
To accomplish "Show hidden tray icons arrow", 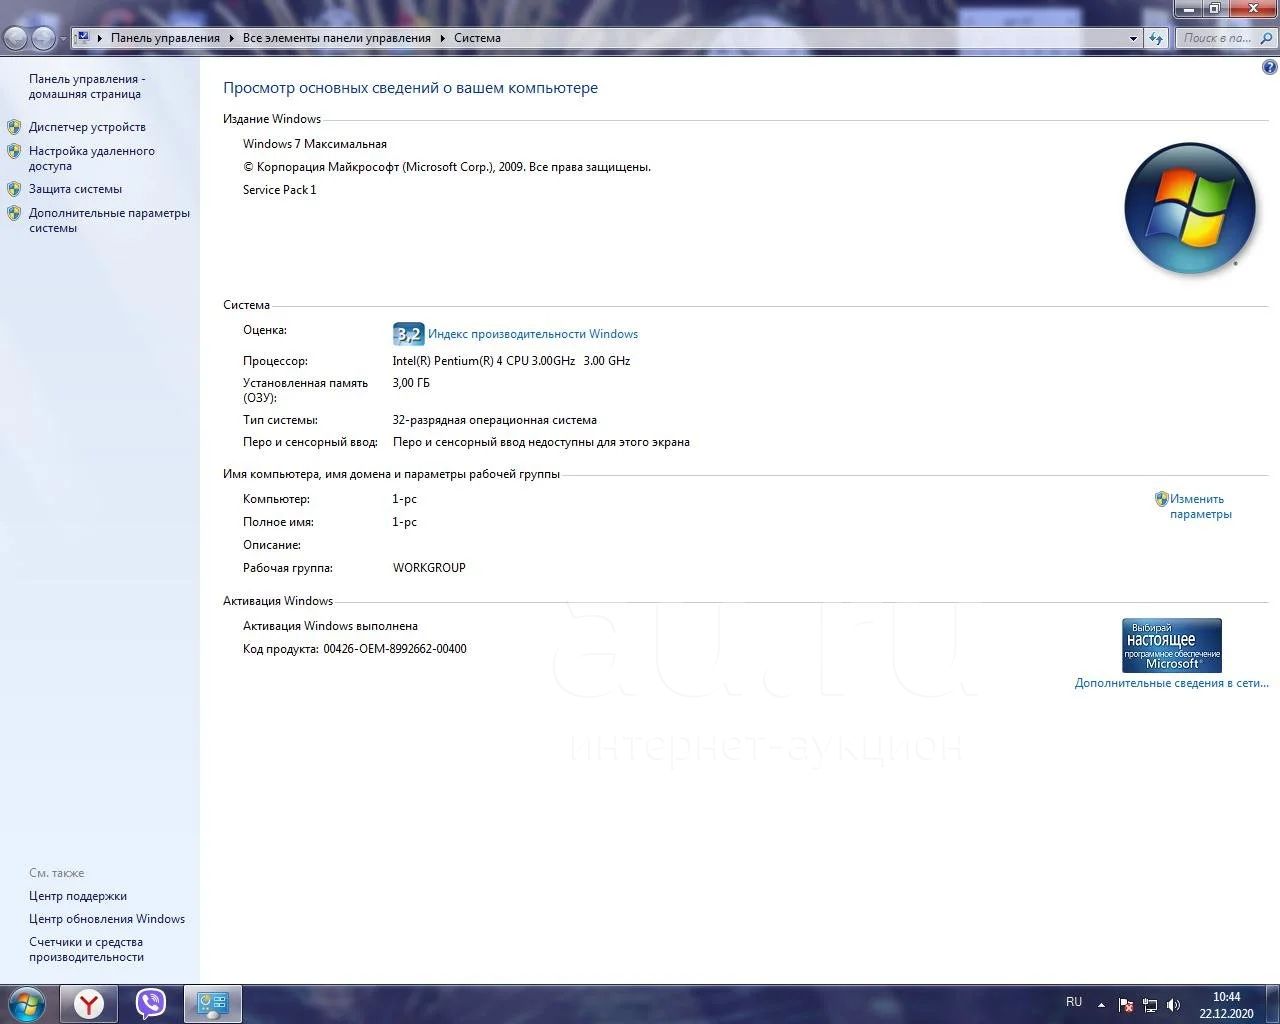I will click(1101, 1005).
